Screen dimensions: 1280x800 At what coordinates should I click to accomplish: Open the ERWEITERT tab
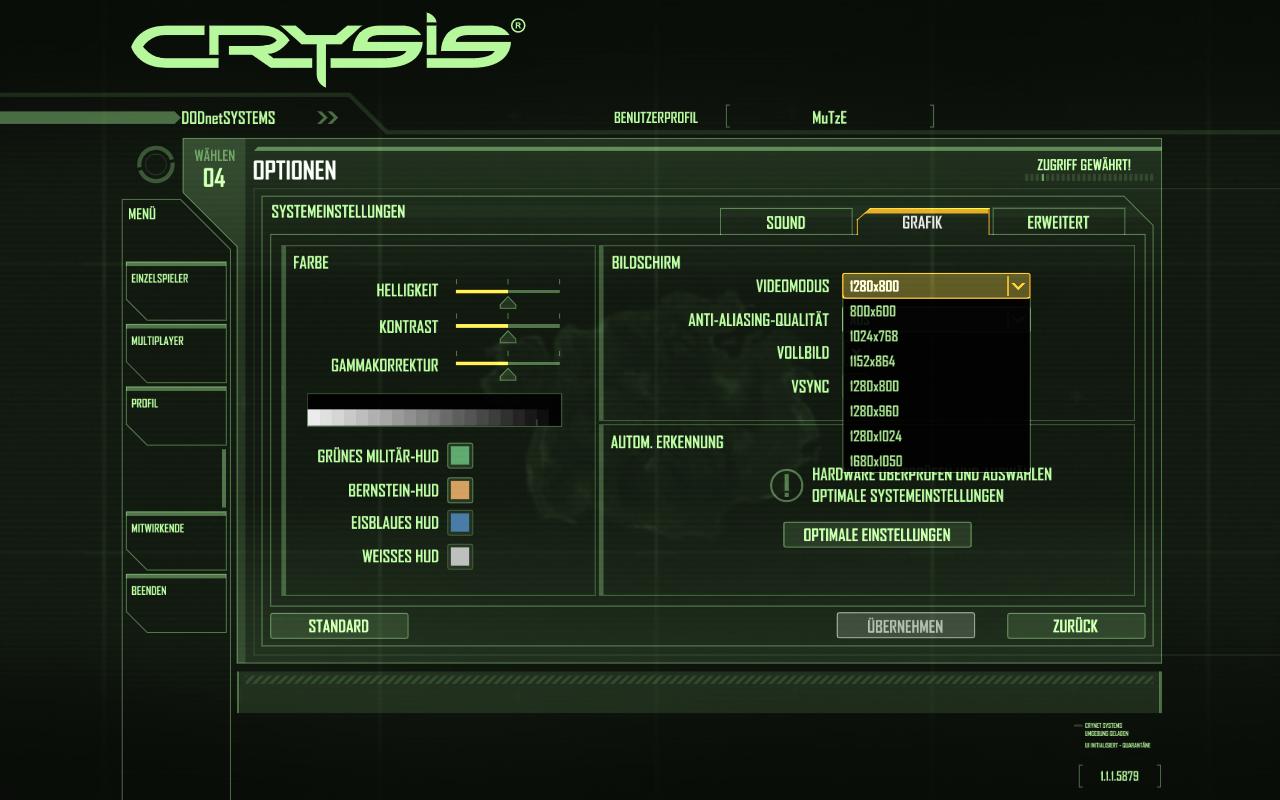click(x=1058, y=222)
